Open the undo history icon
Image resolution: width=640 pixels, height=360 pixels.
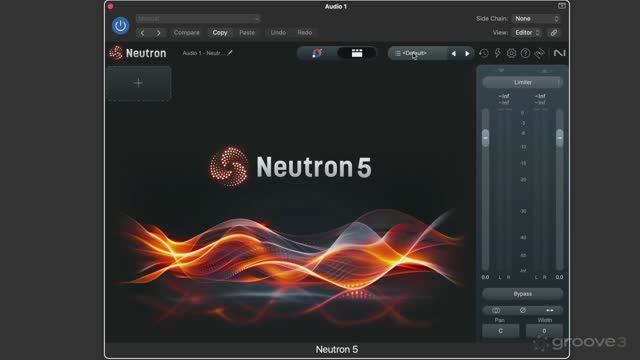click(484, 53)
